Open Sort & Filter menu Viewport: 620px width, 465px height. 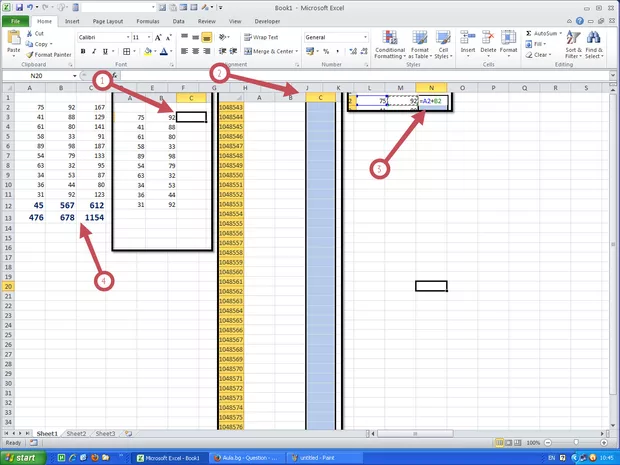click(573, 45)
